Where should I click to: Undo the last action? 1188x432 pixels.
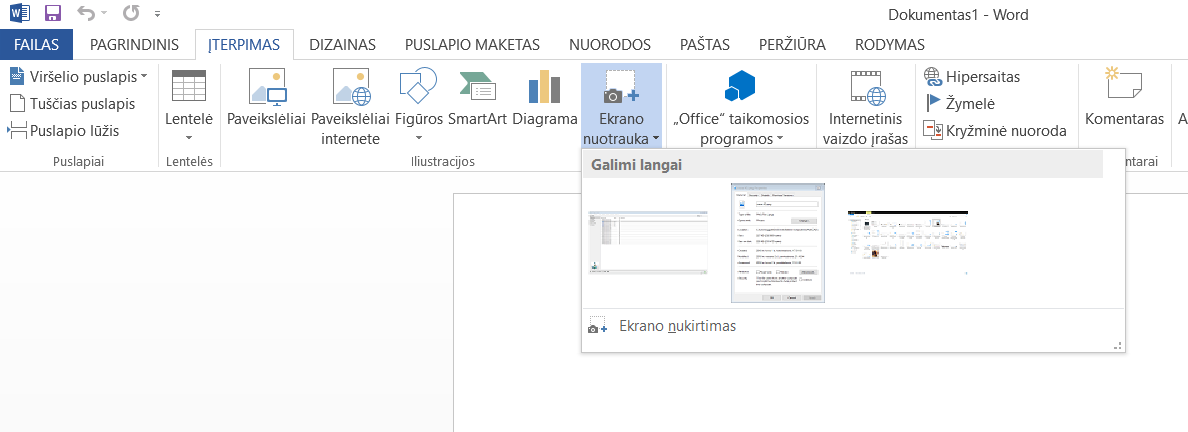pyautogui.click(x=87, y=13)
